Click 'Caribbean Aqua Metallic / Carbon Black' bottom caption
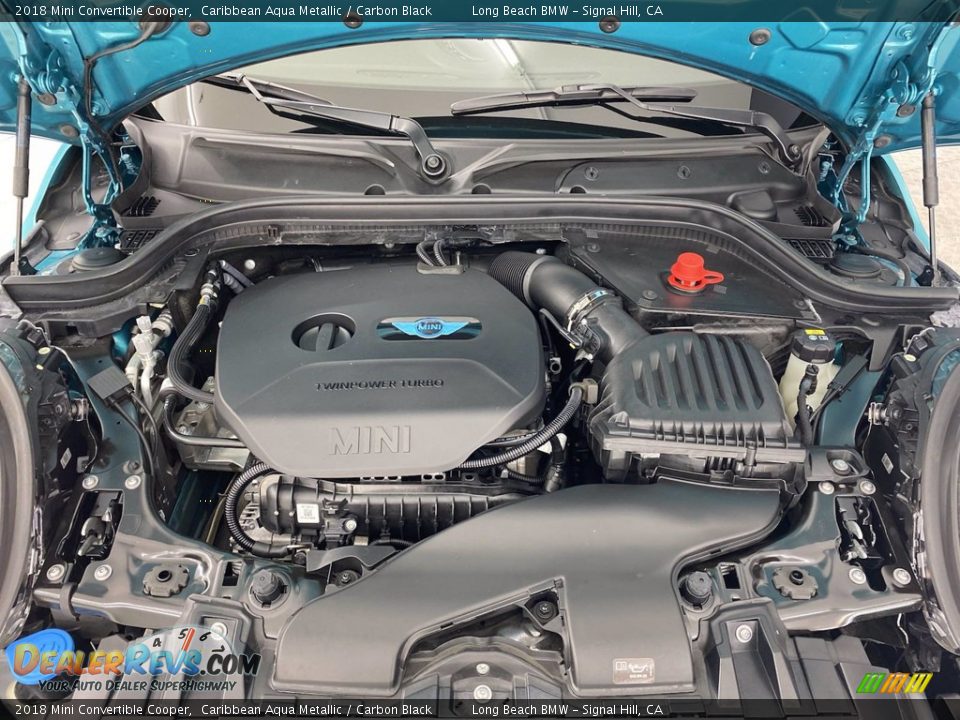960x720 pixels. point(316,710)
